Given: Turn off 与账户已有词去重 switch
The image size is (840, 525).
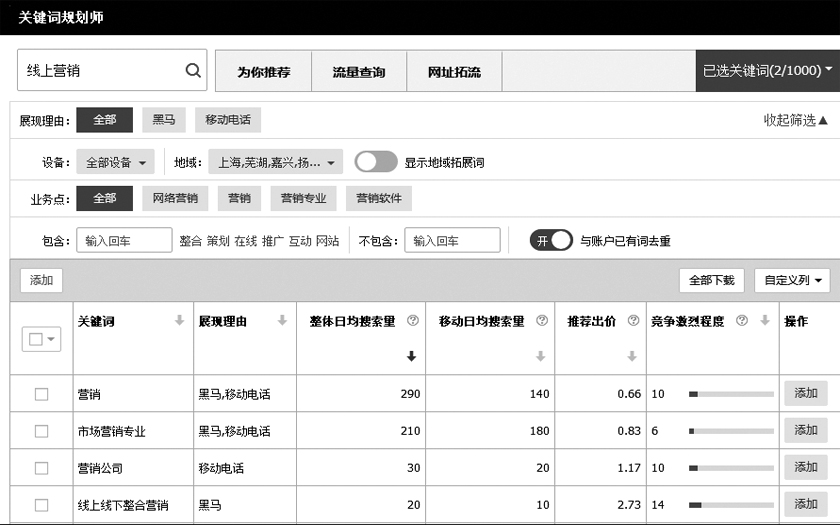Looking at the screenshot, I should pyautogui.click(x=551, y=241).
